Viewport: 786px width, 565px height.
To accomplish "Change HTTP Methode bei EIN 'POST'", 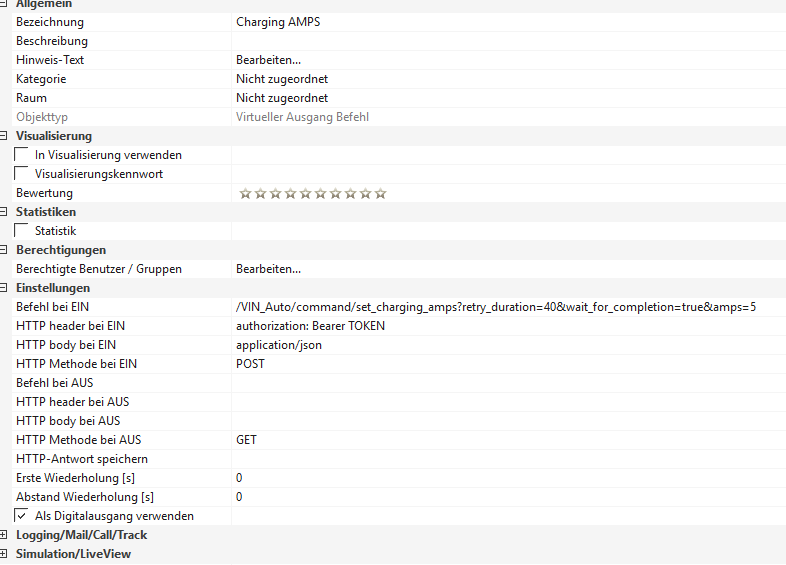I will pos(508,364).
